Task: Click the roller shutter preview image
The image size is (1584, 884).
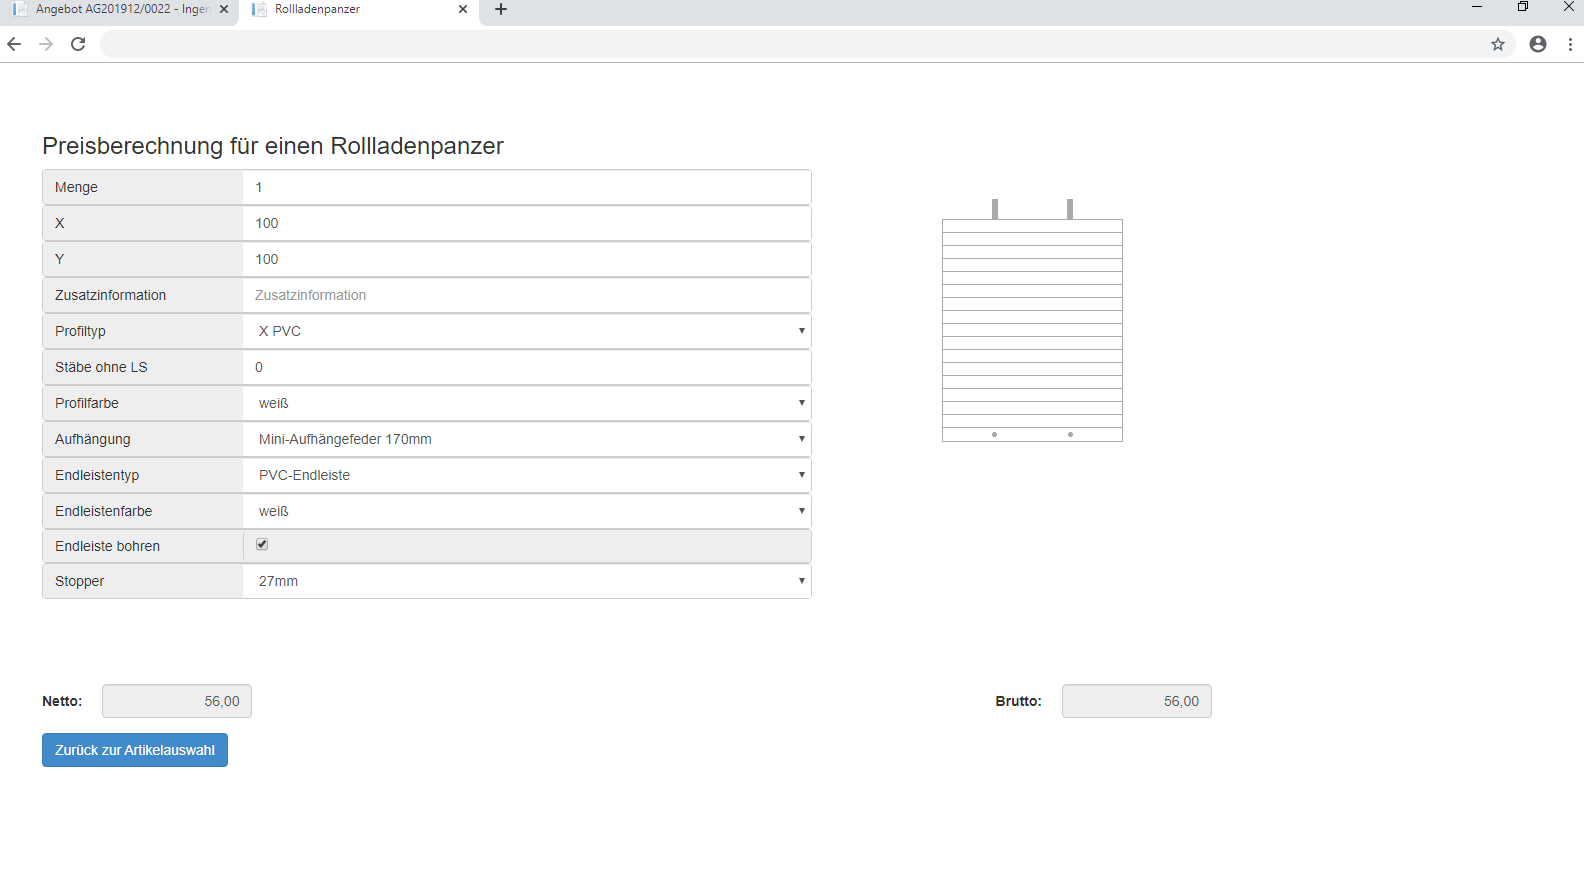Action: pyautogui.click(x=1032, y=320)
